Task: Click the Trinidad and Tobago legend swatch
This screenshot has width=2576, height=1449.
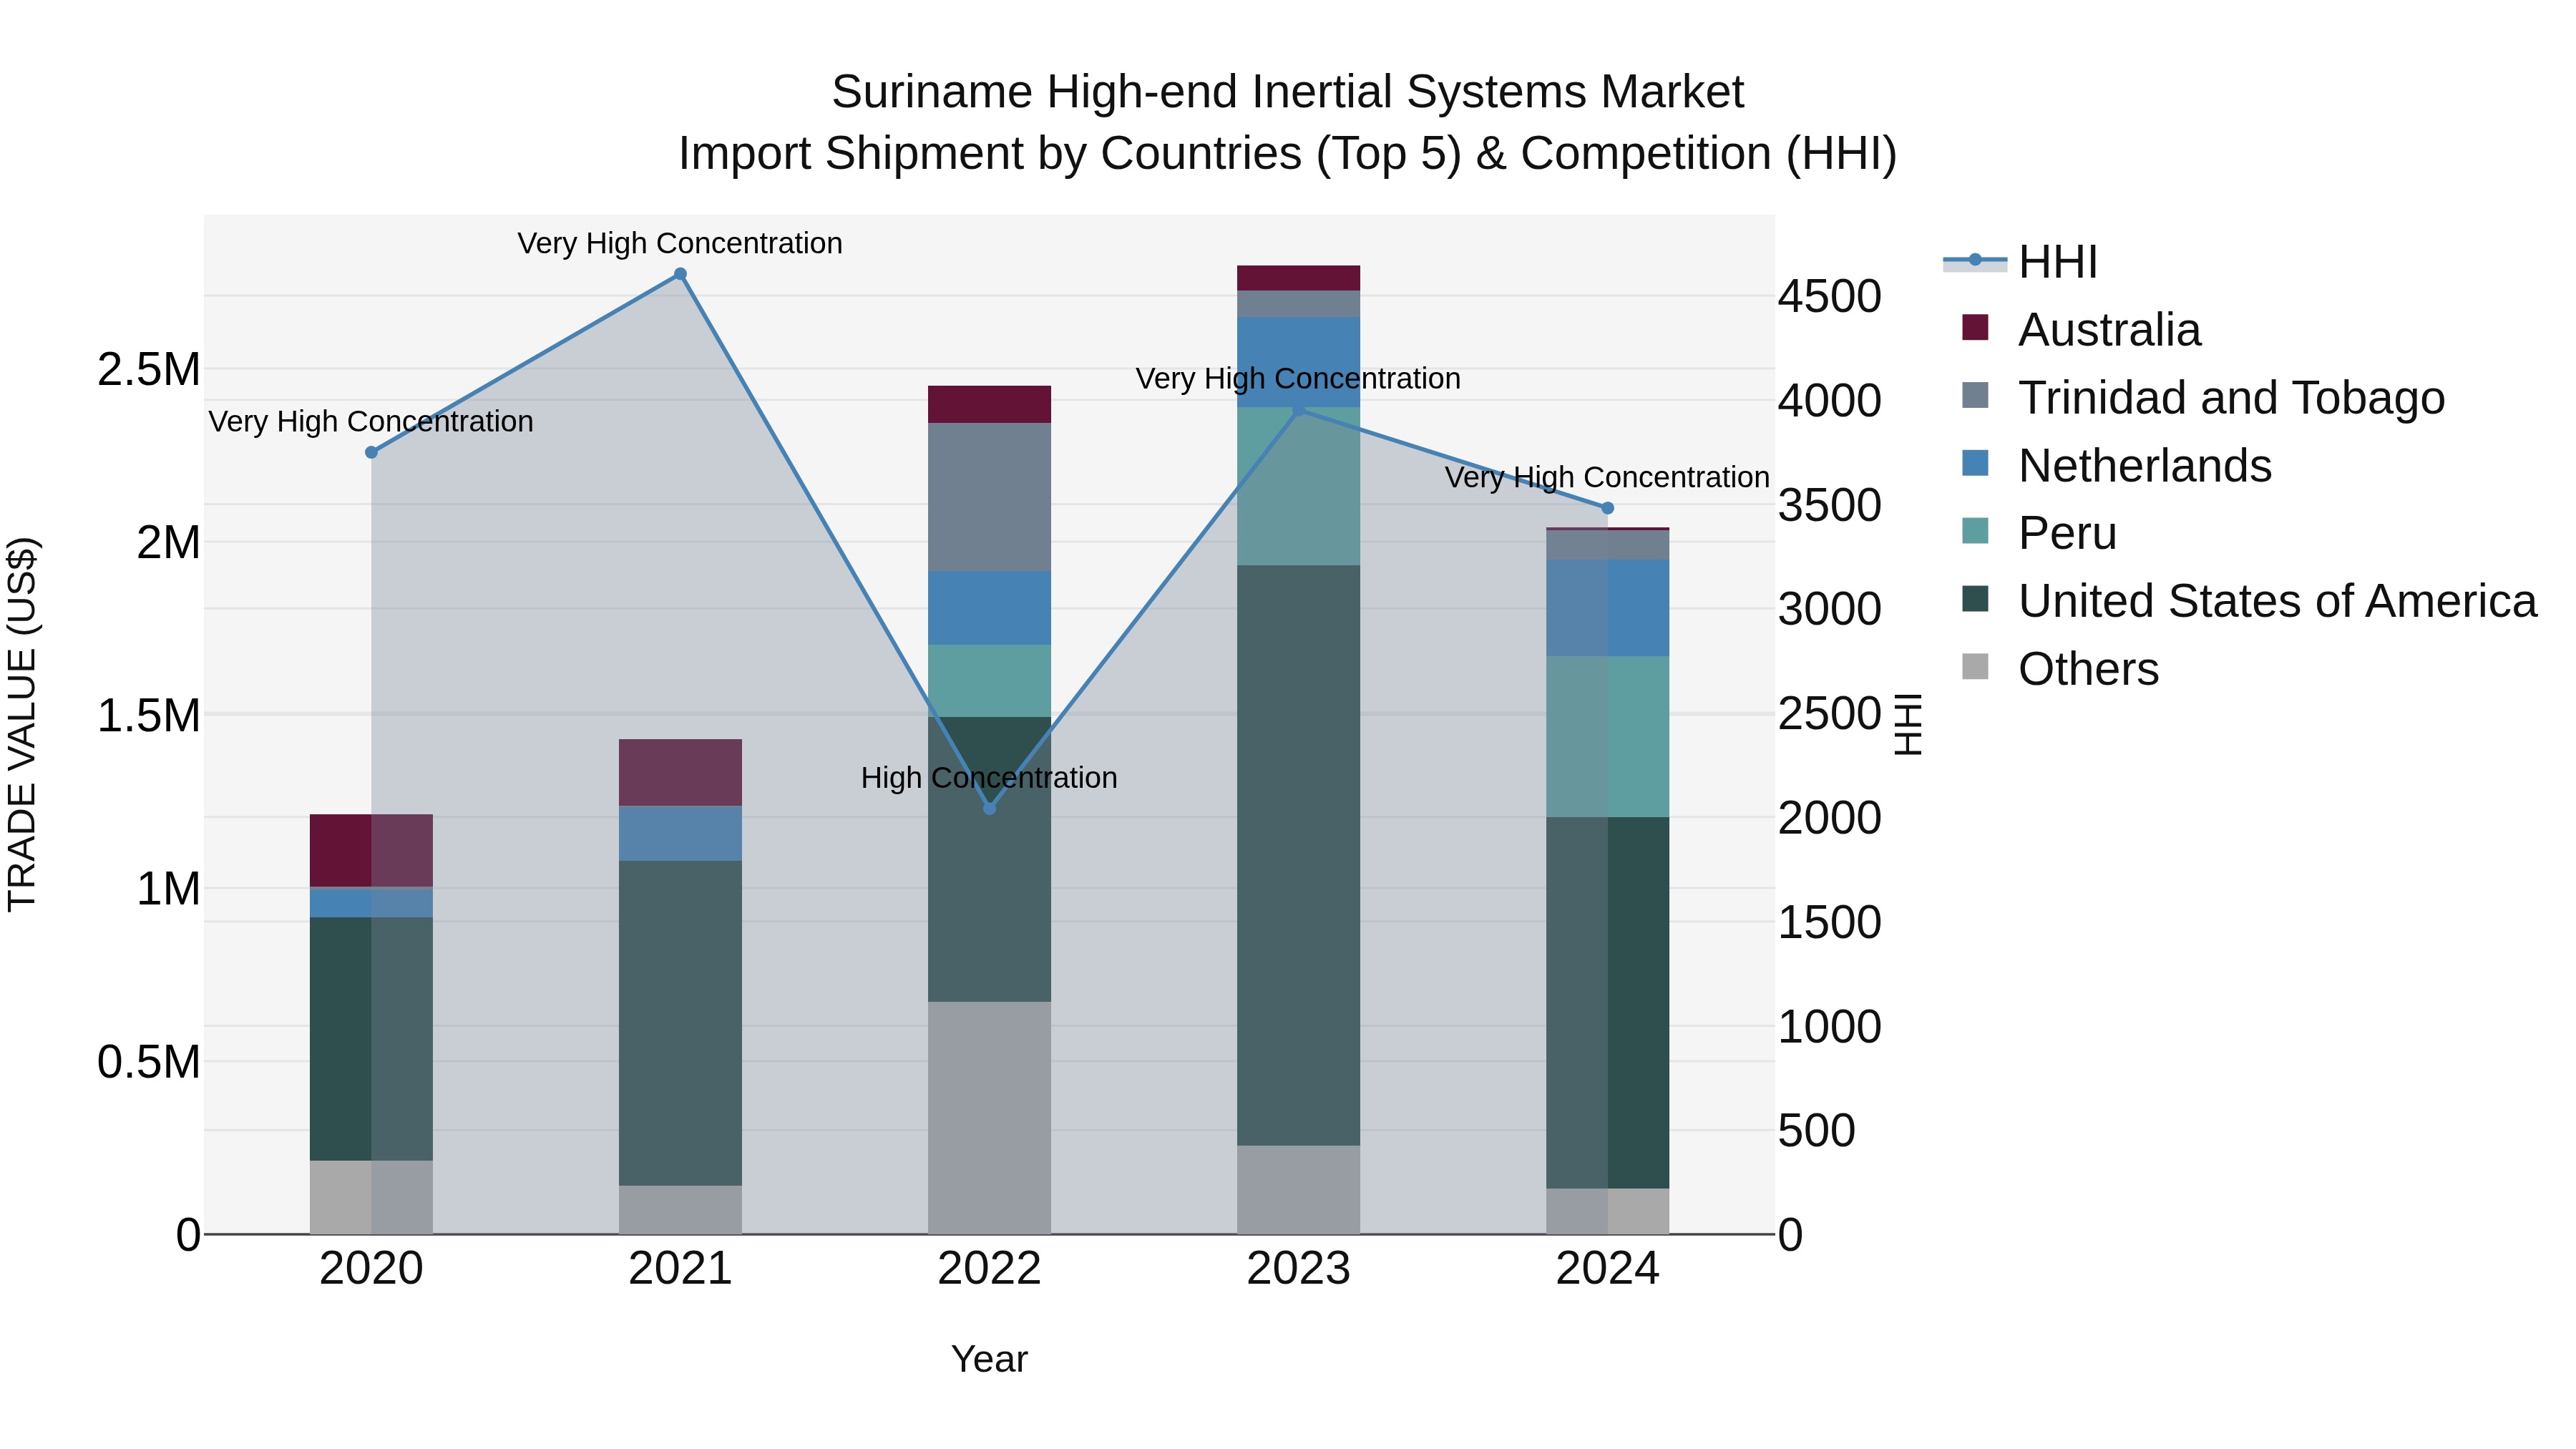Action: [1975, 395]
